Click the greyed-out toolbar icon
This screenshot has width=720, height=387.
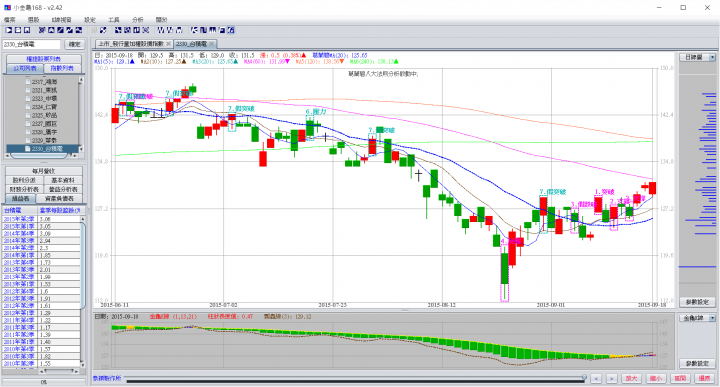tap(94, 30)
